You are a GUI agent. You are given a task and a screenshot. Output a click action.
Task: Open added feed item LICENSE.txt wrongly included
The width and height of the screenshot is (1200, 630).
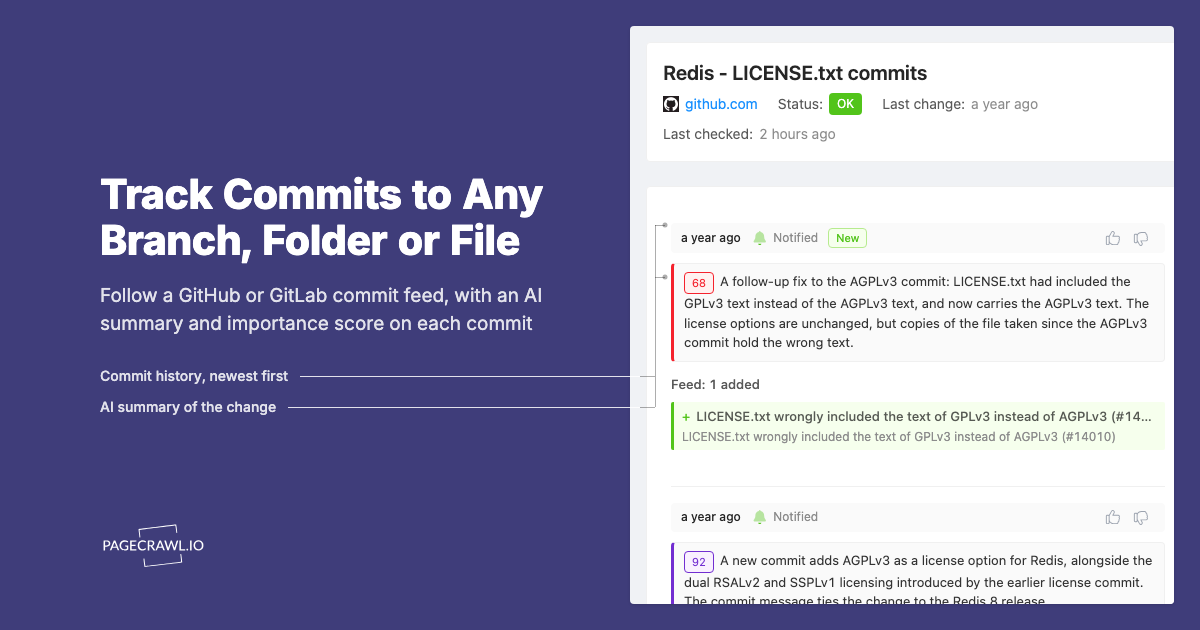(x=918, y=426)
